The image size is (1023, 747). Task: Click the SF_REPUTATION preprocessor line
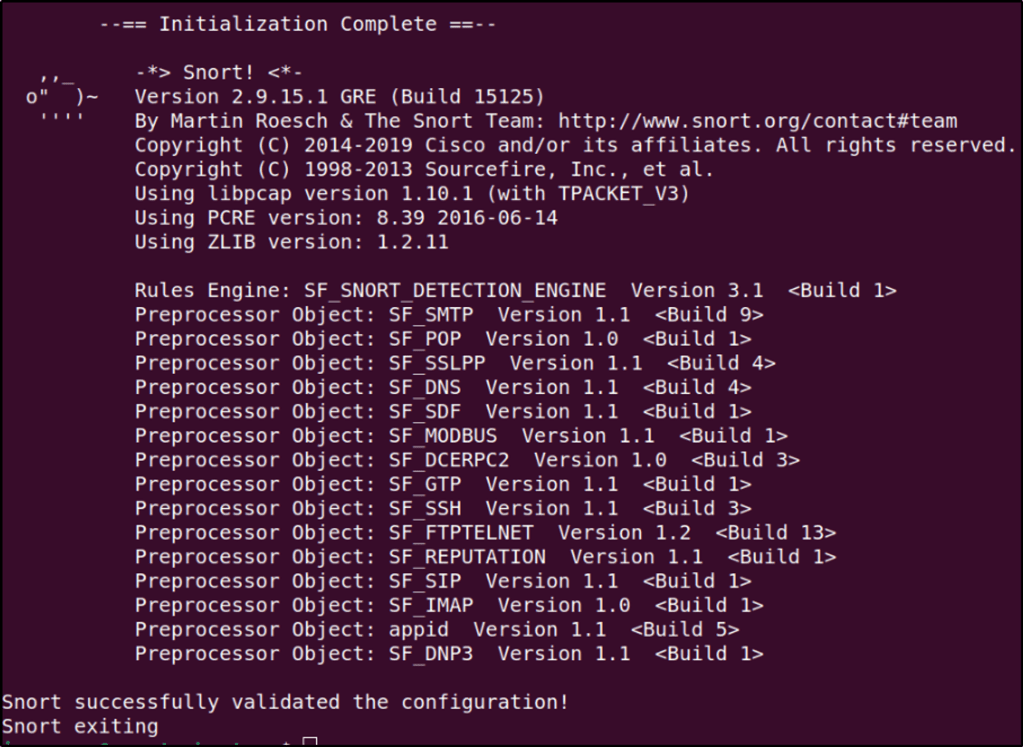(x=485, y=557)
